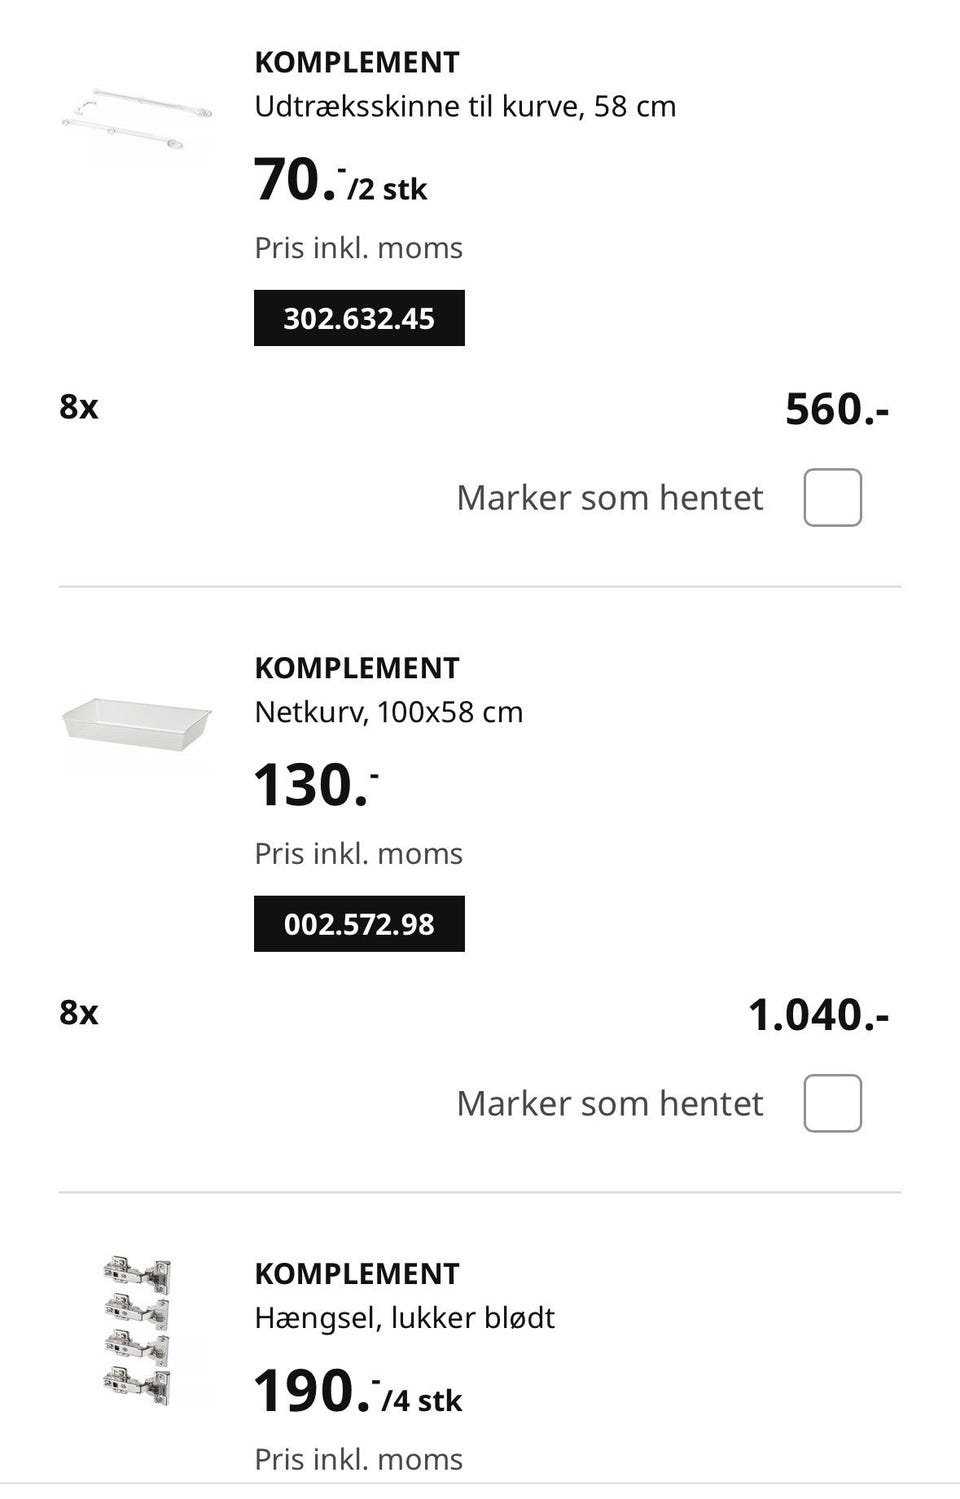960x1499 pixels.
Task: Tap the 70.-/2 stk unit price
Action: point(340,181)
